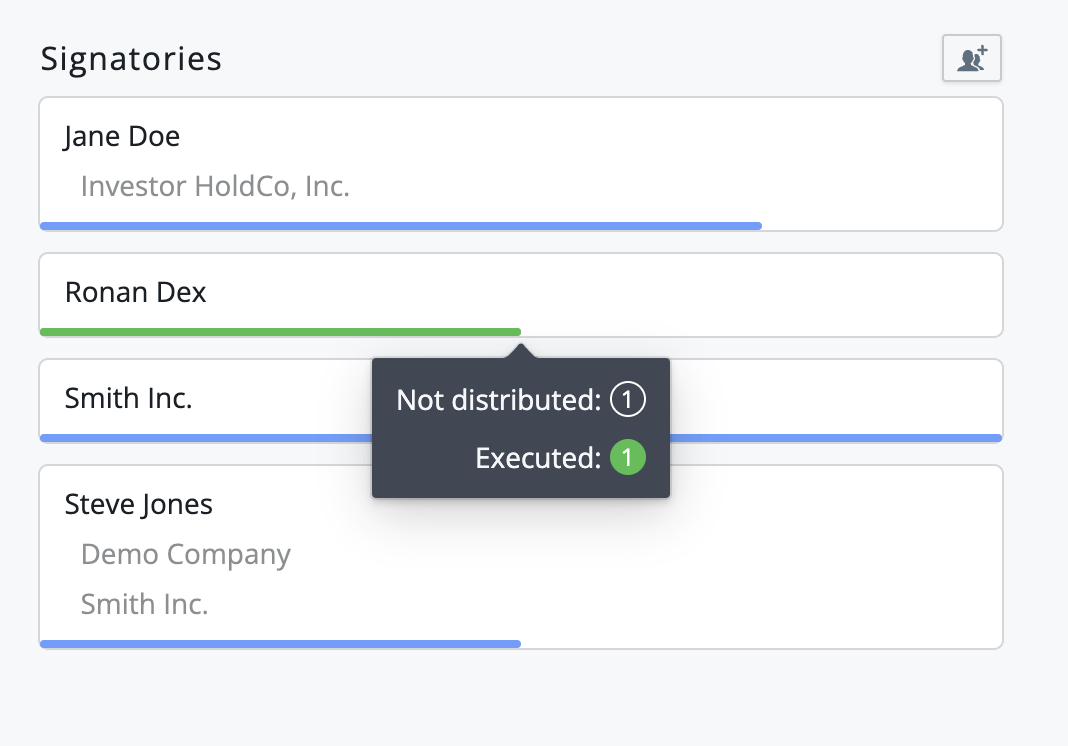Click the tooltip arrow below Ronan Dex's bar
1068x746 pixels.
pos(520,351)
